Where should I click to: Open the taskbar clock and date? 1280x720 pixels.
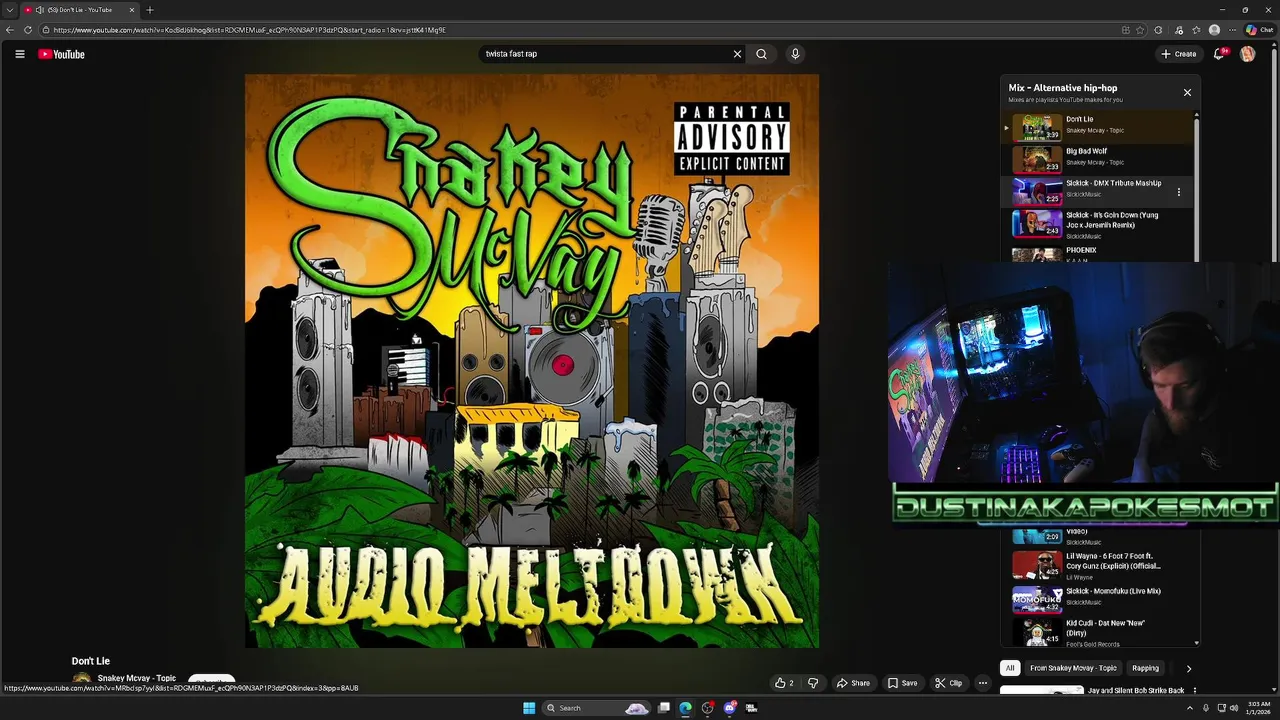coord(1259,708)
